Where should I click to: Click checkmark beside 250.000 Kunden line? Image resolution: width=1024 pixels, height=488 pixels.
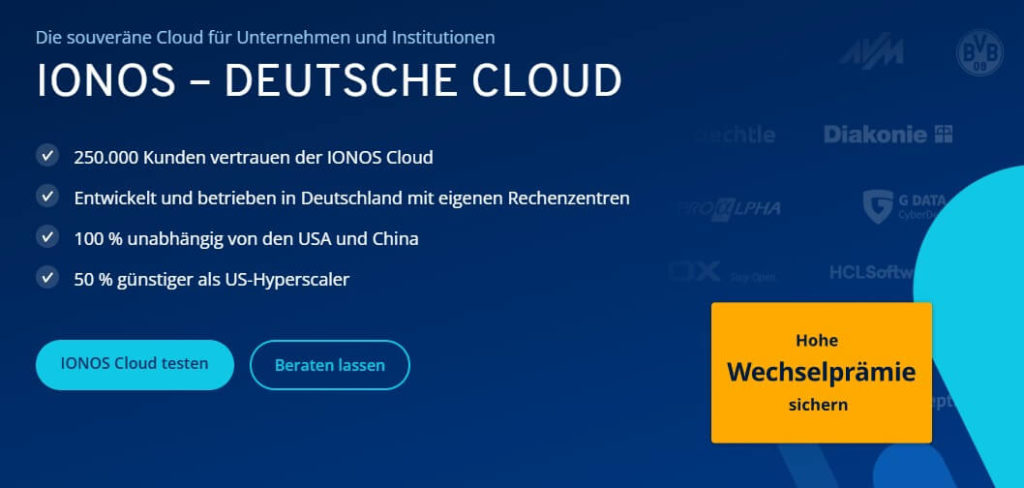(47, 156)
